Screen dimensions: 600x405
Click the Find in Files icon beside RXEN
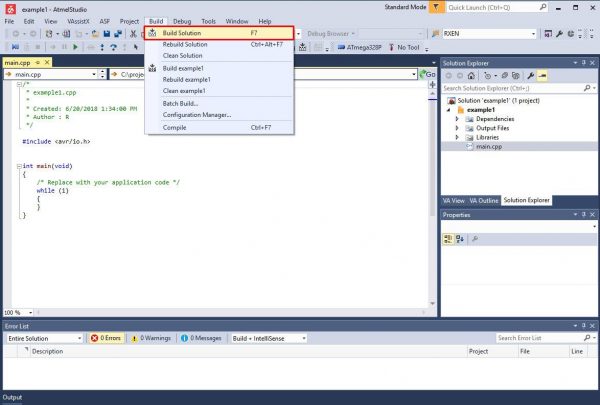[x=435, y=34]
